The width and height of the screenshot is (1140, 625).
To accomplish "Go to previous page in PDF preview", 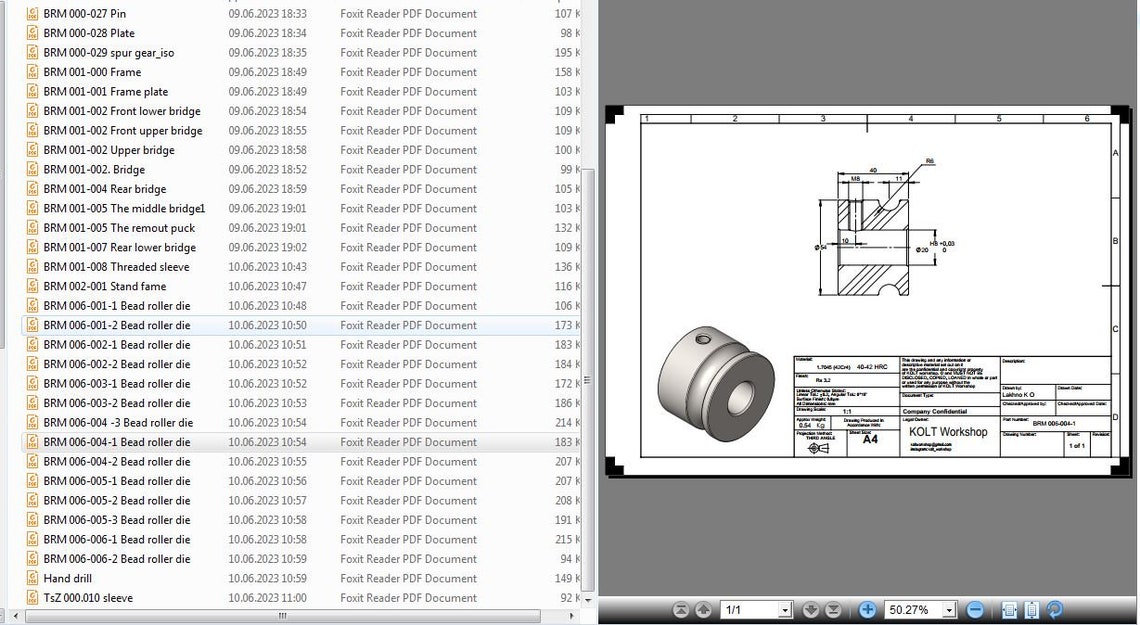I will coord(702,610).
